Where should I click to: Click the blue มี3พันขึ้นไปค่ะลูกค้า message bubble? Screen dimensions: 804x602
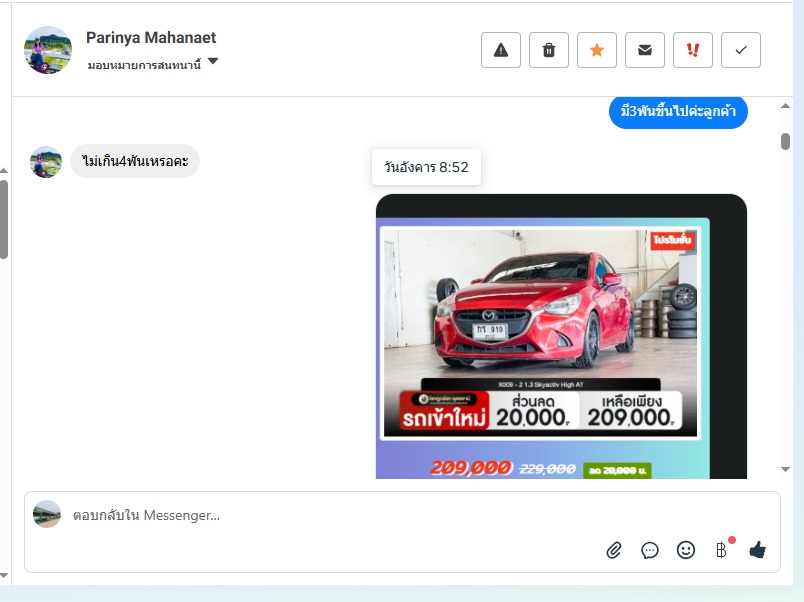click(678, 111)
